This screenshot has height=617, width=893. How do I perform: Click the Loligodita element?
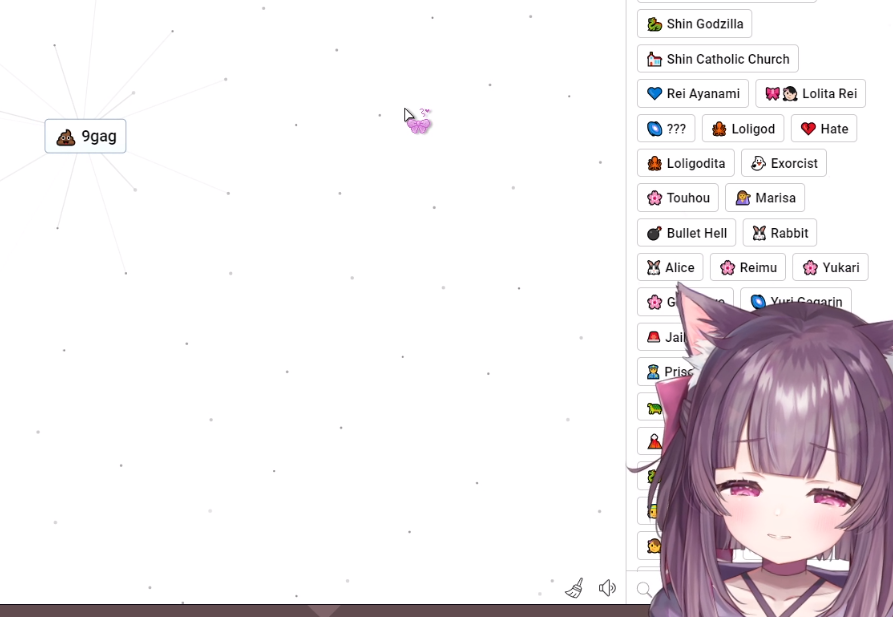686,164
